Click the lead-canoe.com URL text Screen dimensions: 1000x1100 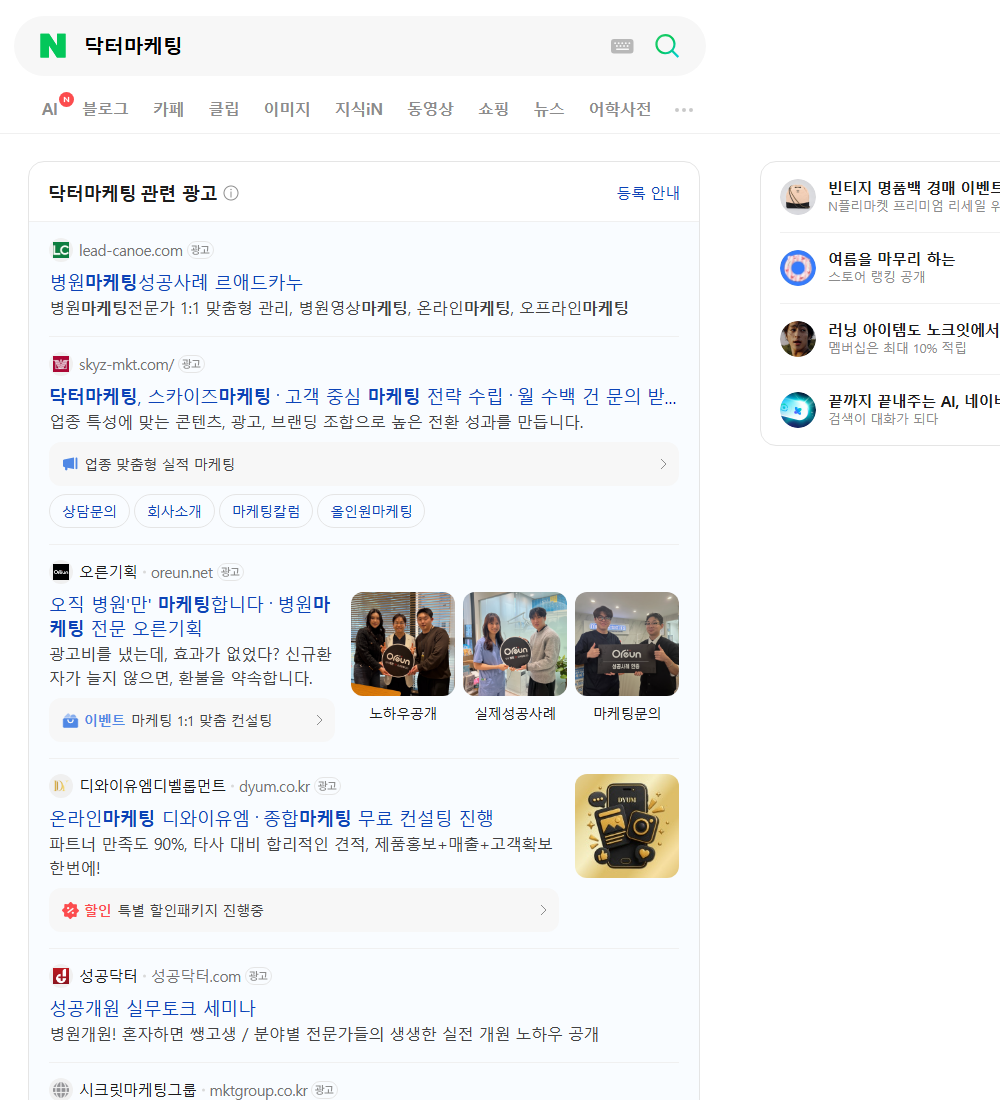click(131, 250)
